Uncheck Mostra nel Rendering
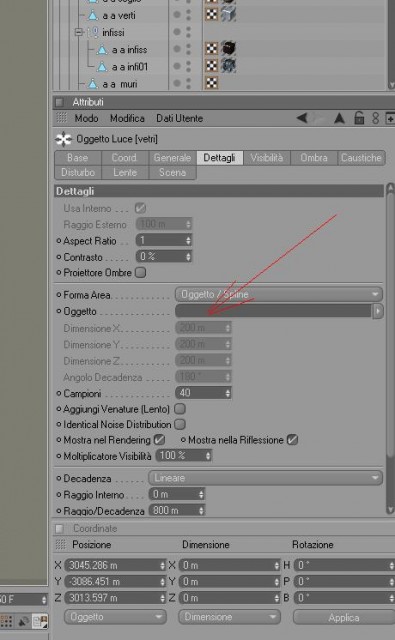Image resolution: width=395 pixels, height=640 pixels. click(x=159, y=440)
